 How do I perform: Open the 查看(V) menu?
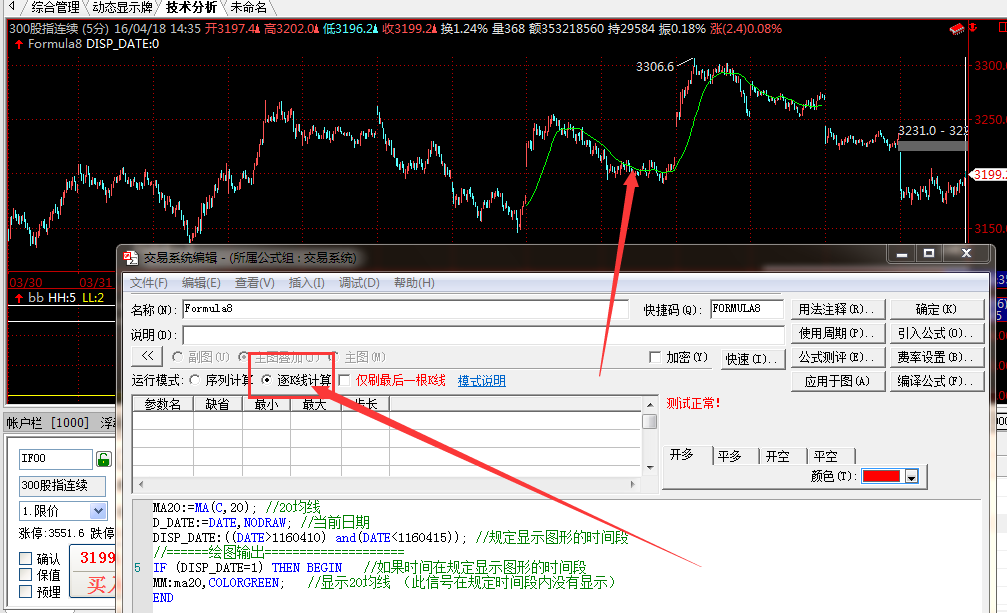(254, 283)
